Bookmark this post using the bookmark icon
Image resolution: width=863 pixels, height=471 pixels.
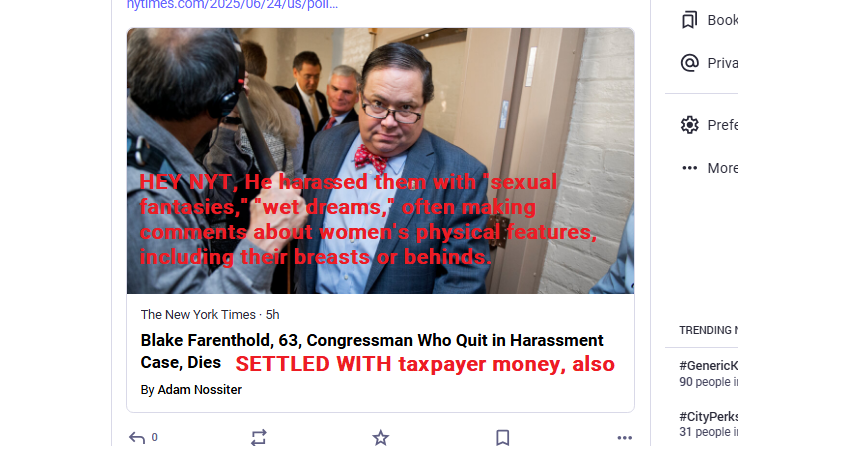[x=502, y=438]
